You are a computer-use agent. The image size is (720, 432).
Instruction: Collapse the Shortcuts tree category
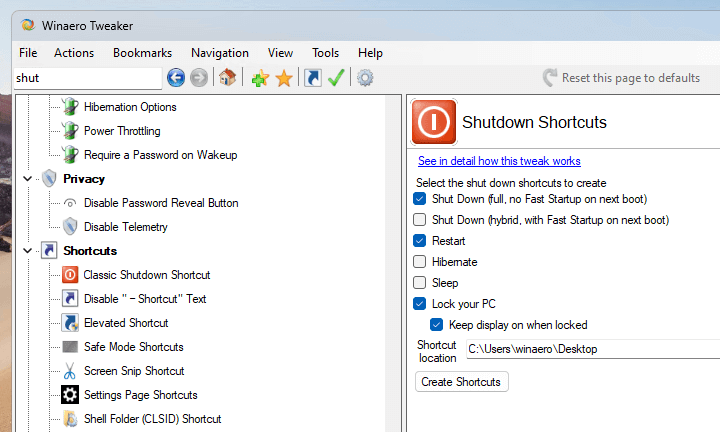click(27, 251)
